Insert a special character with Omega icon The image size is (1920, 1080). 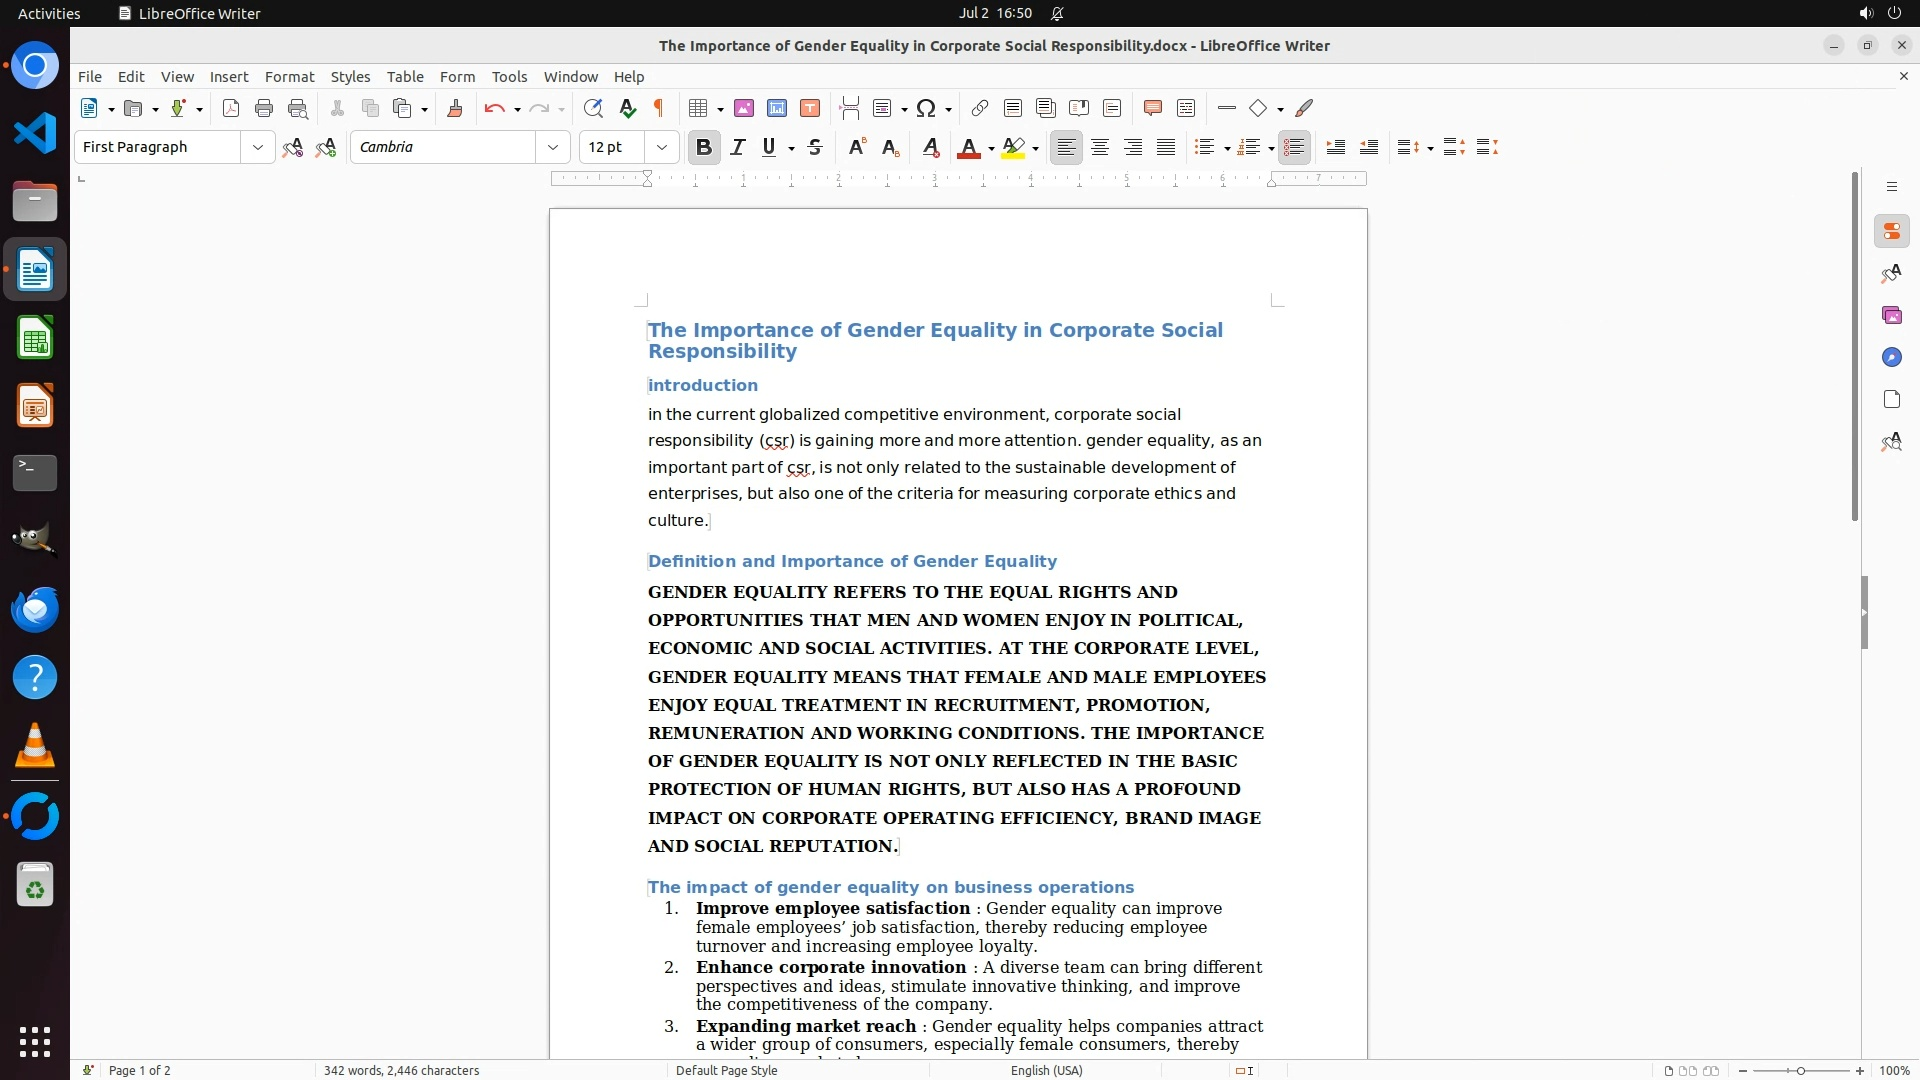(x=926, y=108)
